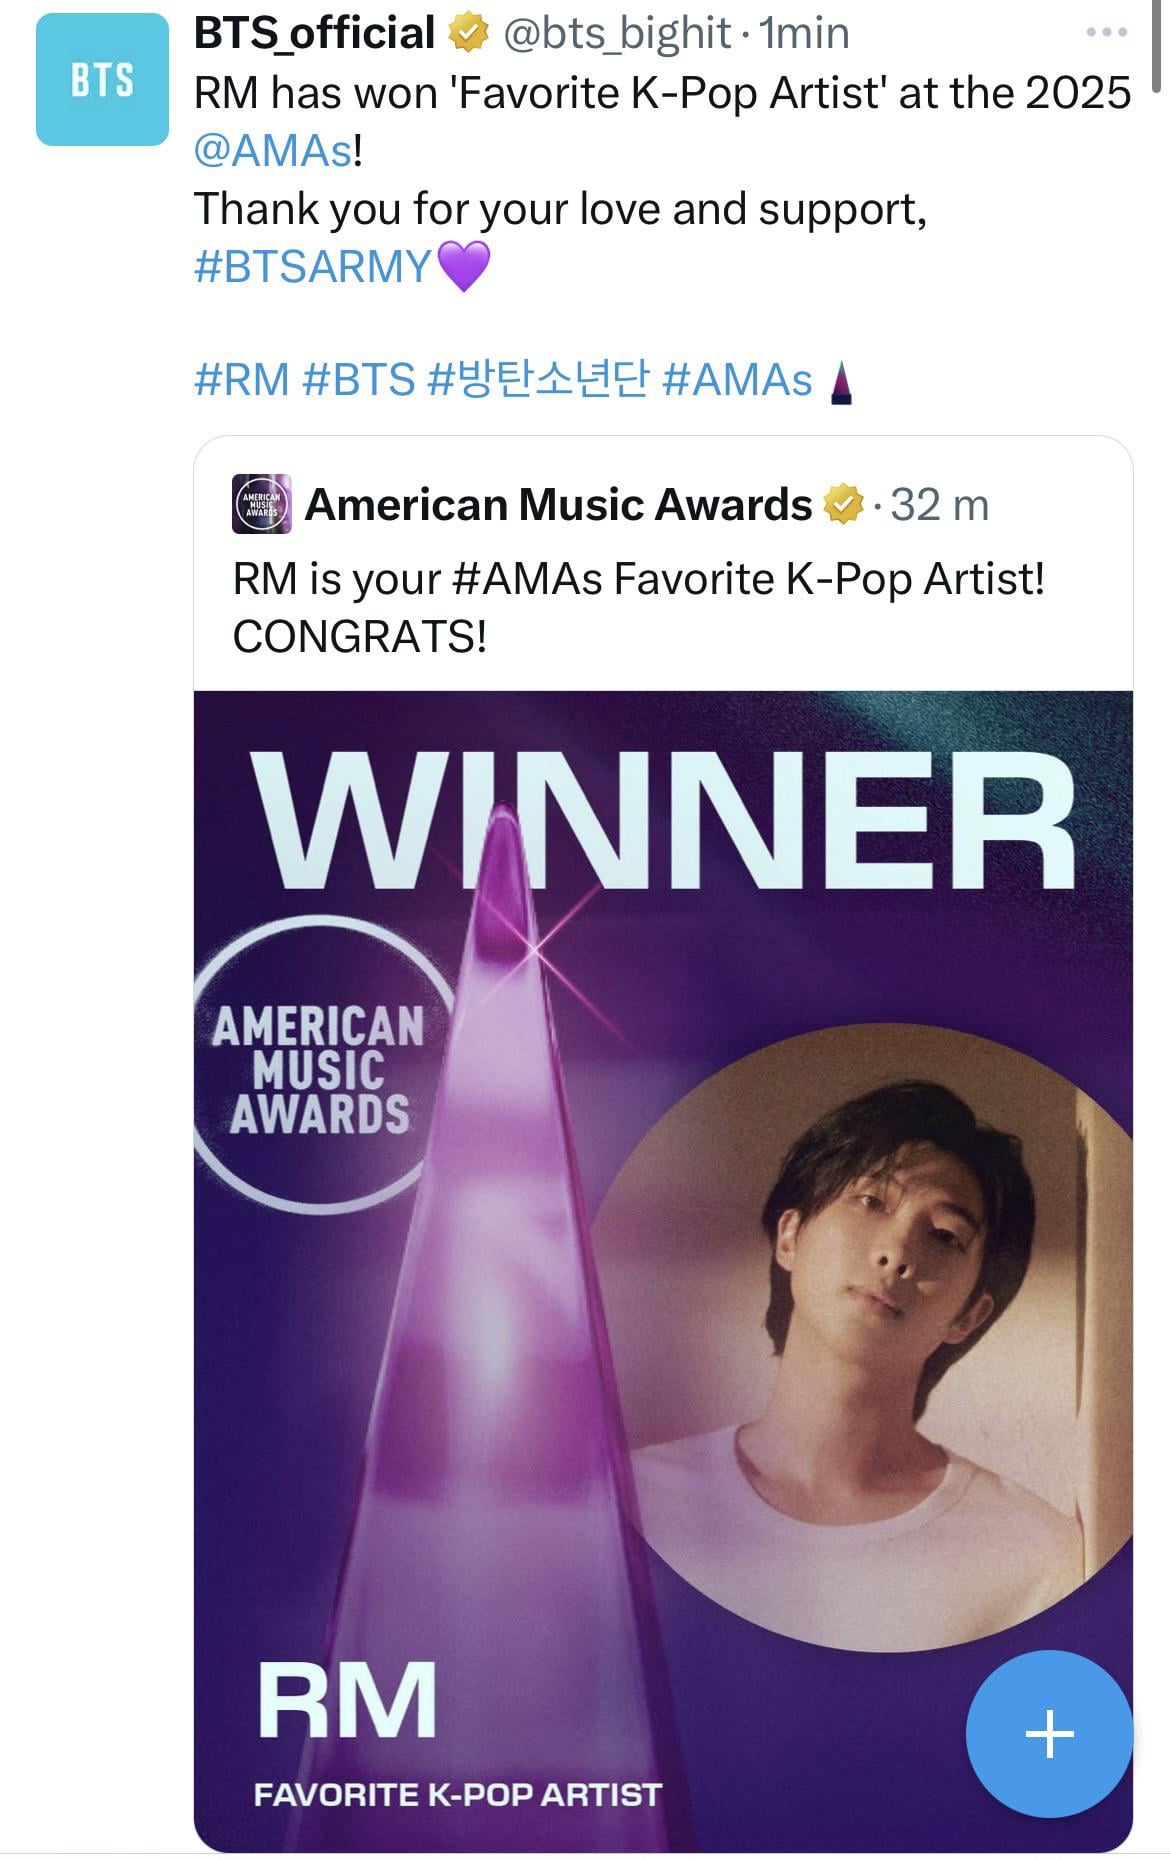This screenshot has width=1170, height=1860.
Task: Open the American Music Awards avatar
Action: (262, 504)
